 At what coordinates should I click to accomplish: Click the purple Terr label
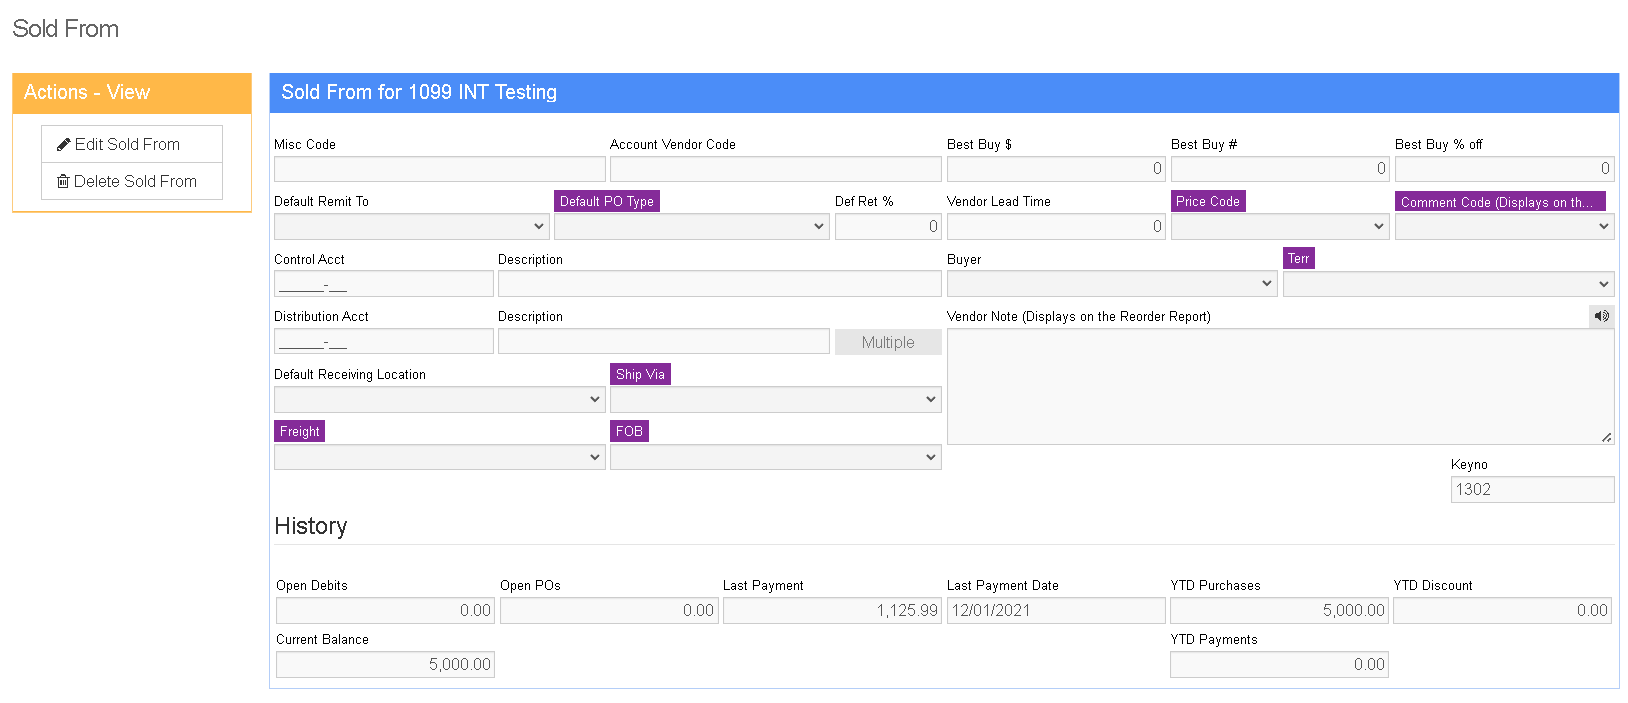[1298, 258]
